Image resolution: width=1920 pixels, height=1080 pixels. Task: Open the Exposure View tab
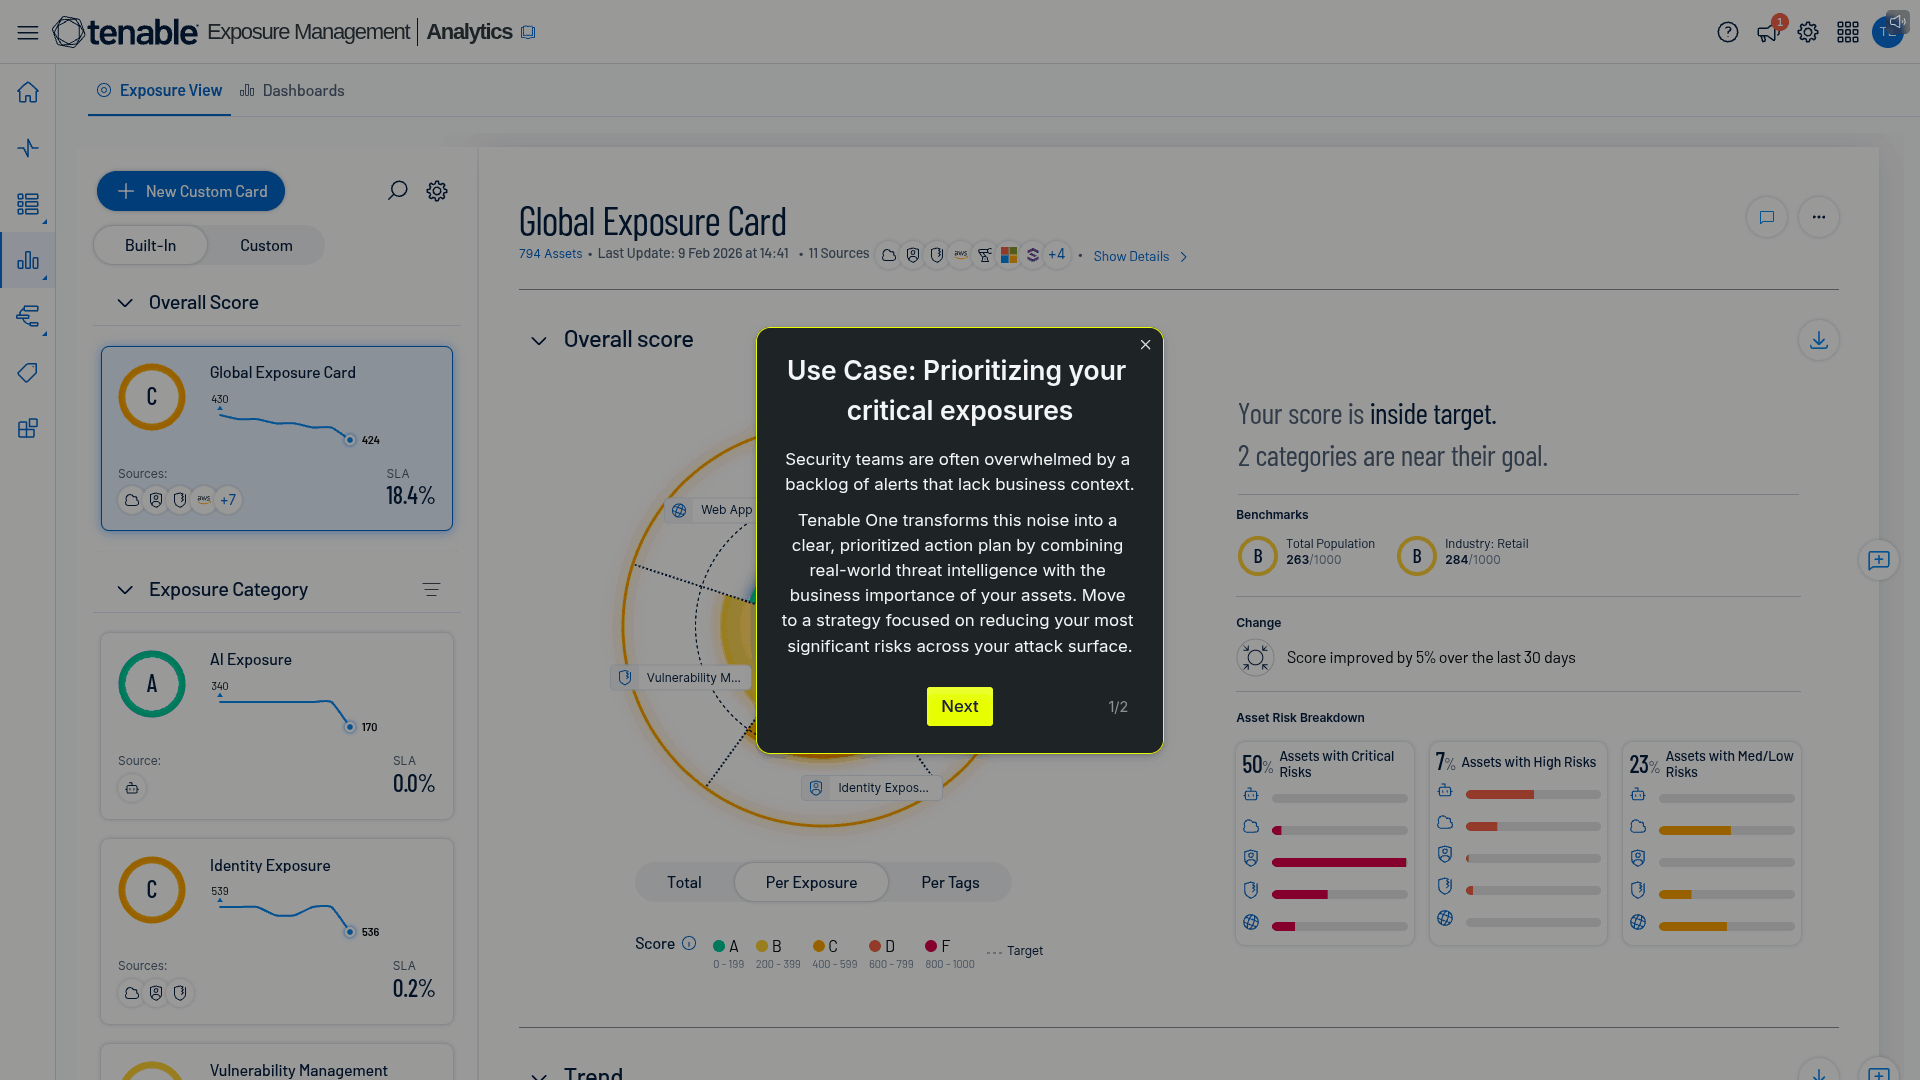(x=159, y=91)
